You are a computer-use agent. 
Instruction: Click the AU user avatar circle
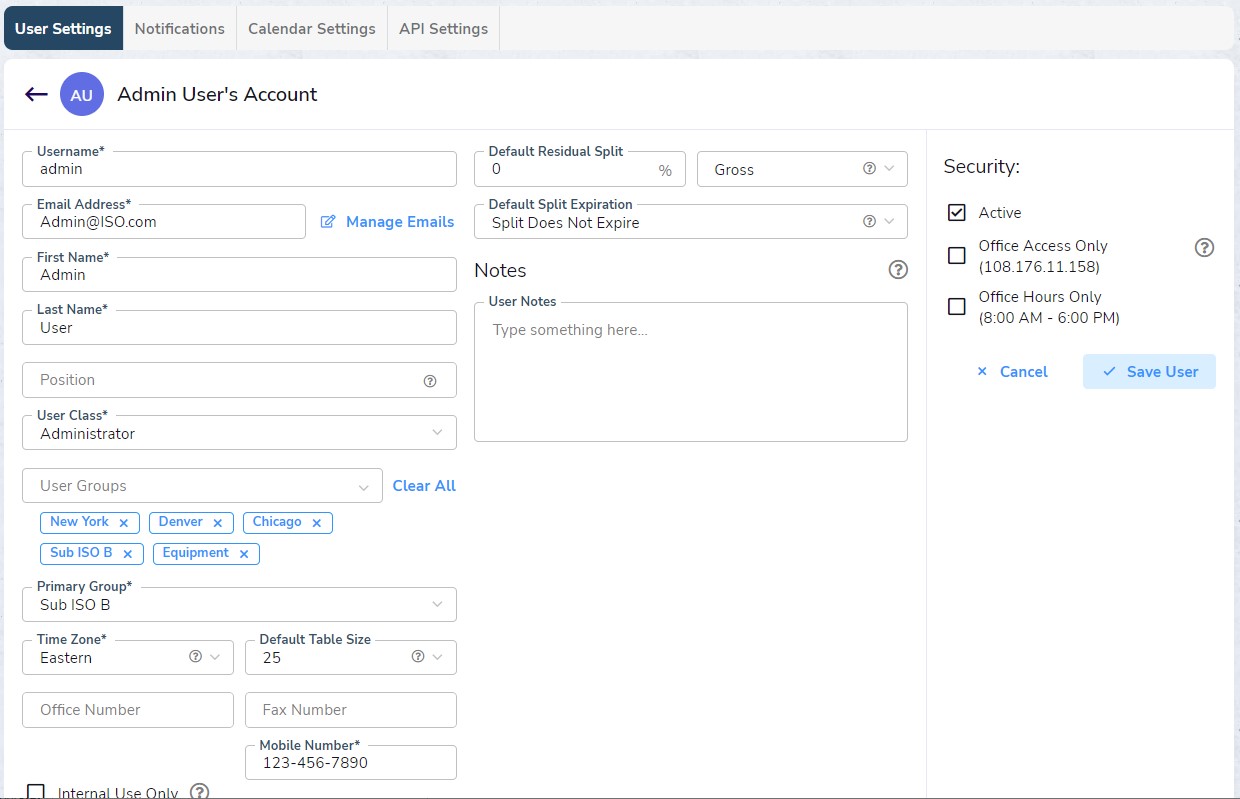tap(82, 95)
